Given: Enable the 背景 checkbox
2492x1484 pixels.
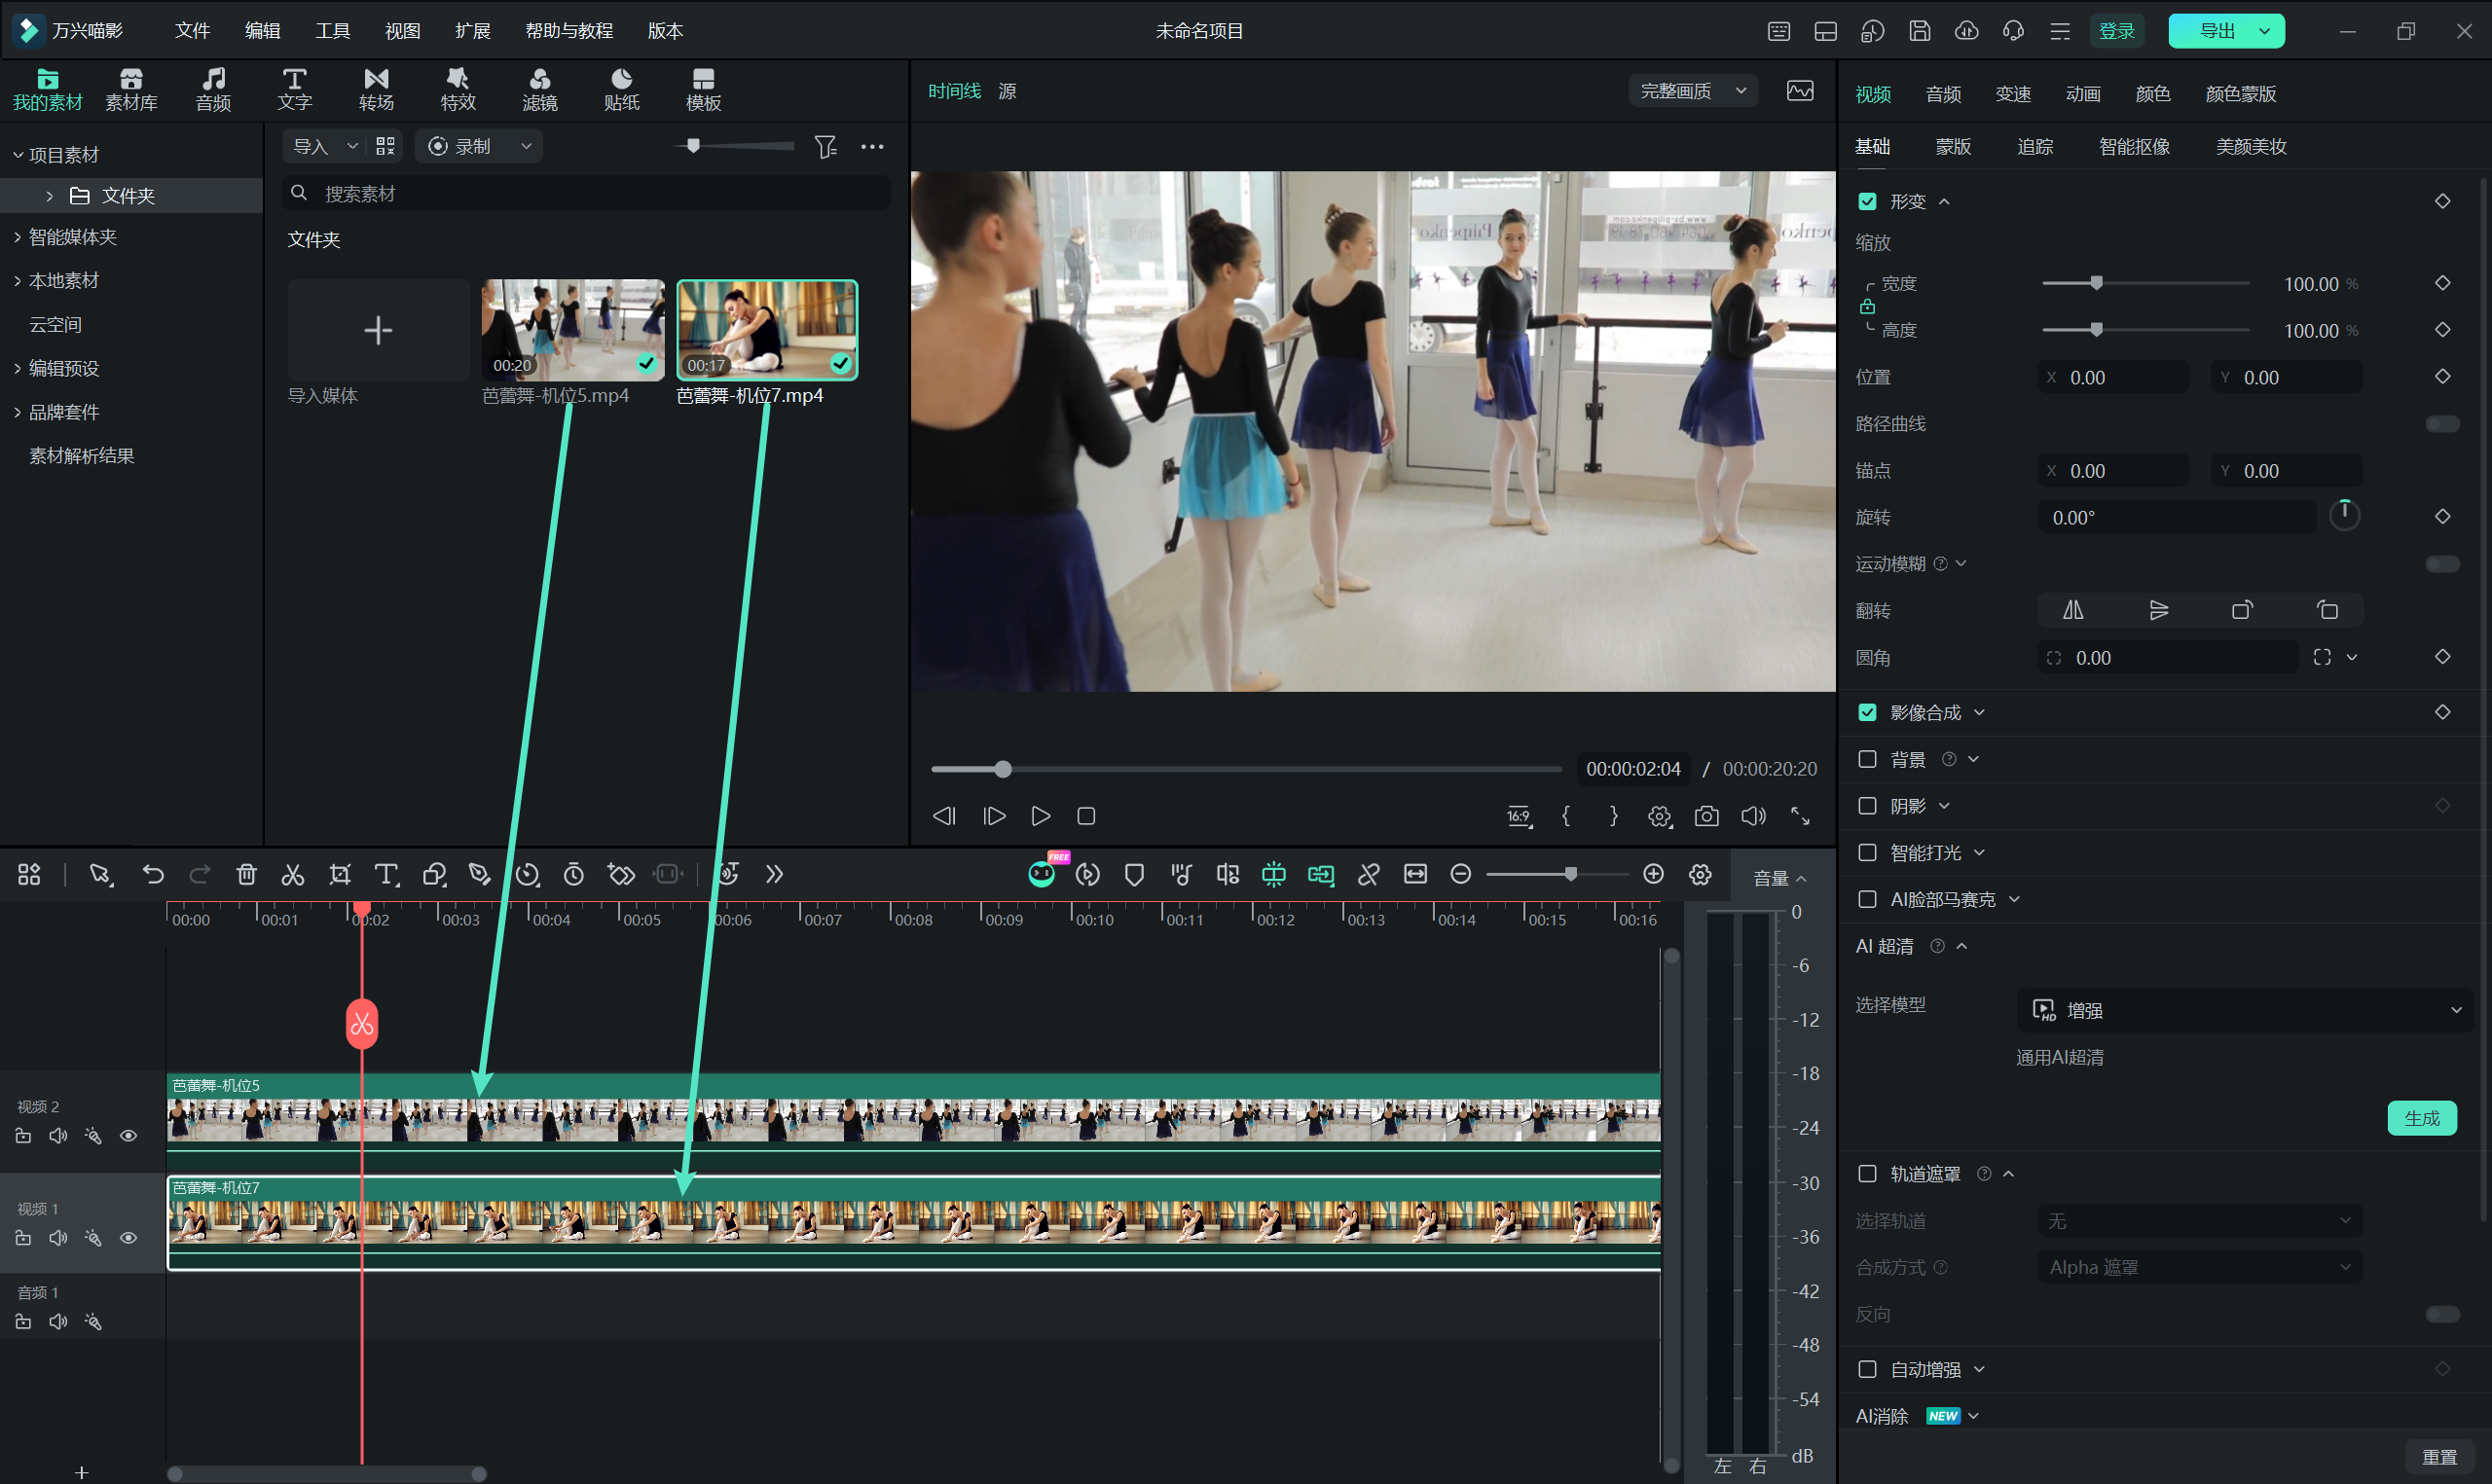Looking at the screenshot, I should point(1867,759).
